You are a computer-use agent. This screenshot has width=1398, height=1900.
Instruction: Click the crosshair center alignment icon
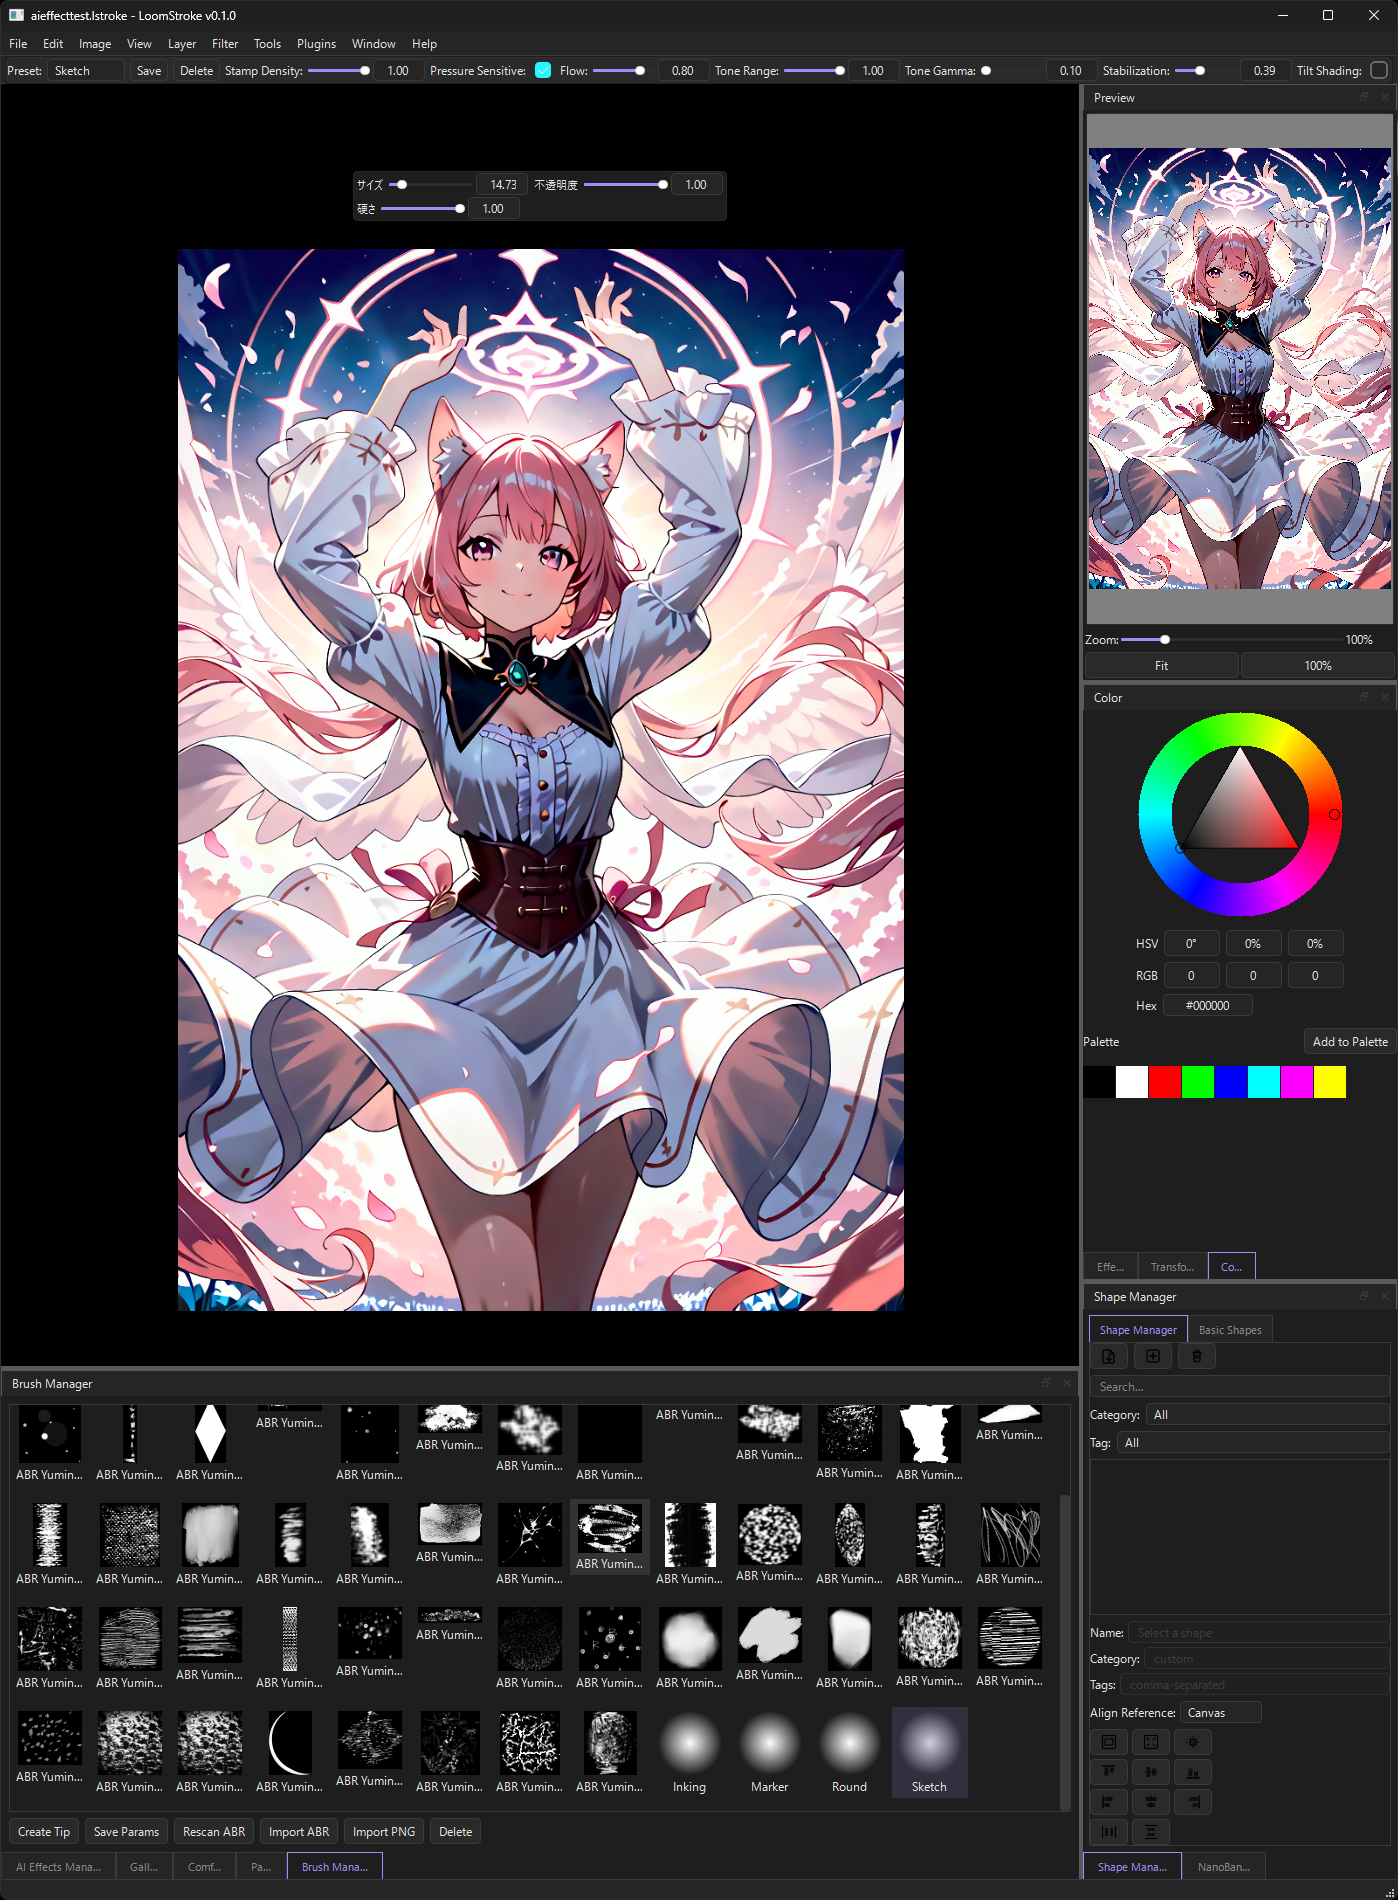click(x=1193, y=1742)
